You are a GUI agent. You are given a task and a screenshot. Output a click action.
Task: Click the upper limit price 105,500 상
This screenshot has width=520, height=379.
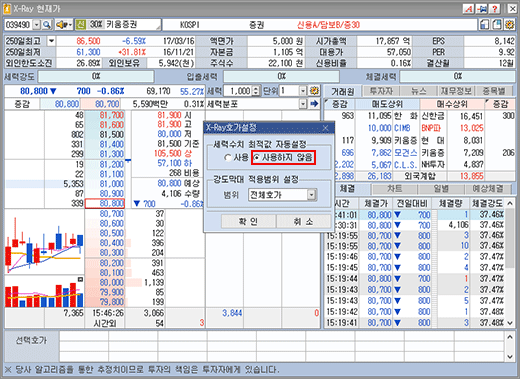[x=173, y=153]
